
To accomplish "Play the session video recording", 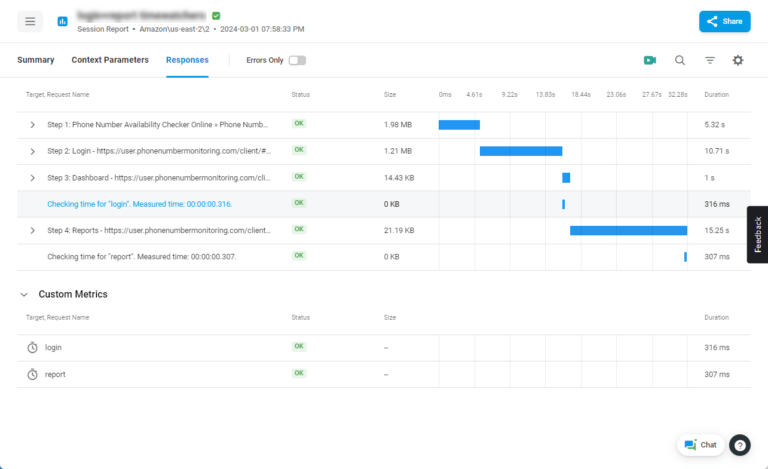I will tap(650, 60).
